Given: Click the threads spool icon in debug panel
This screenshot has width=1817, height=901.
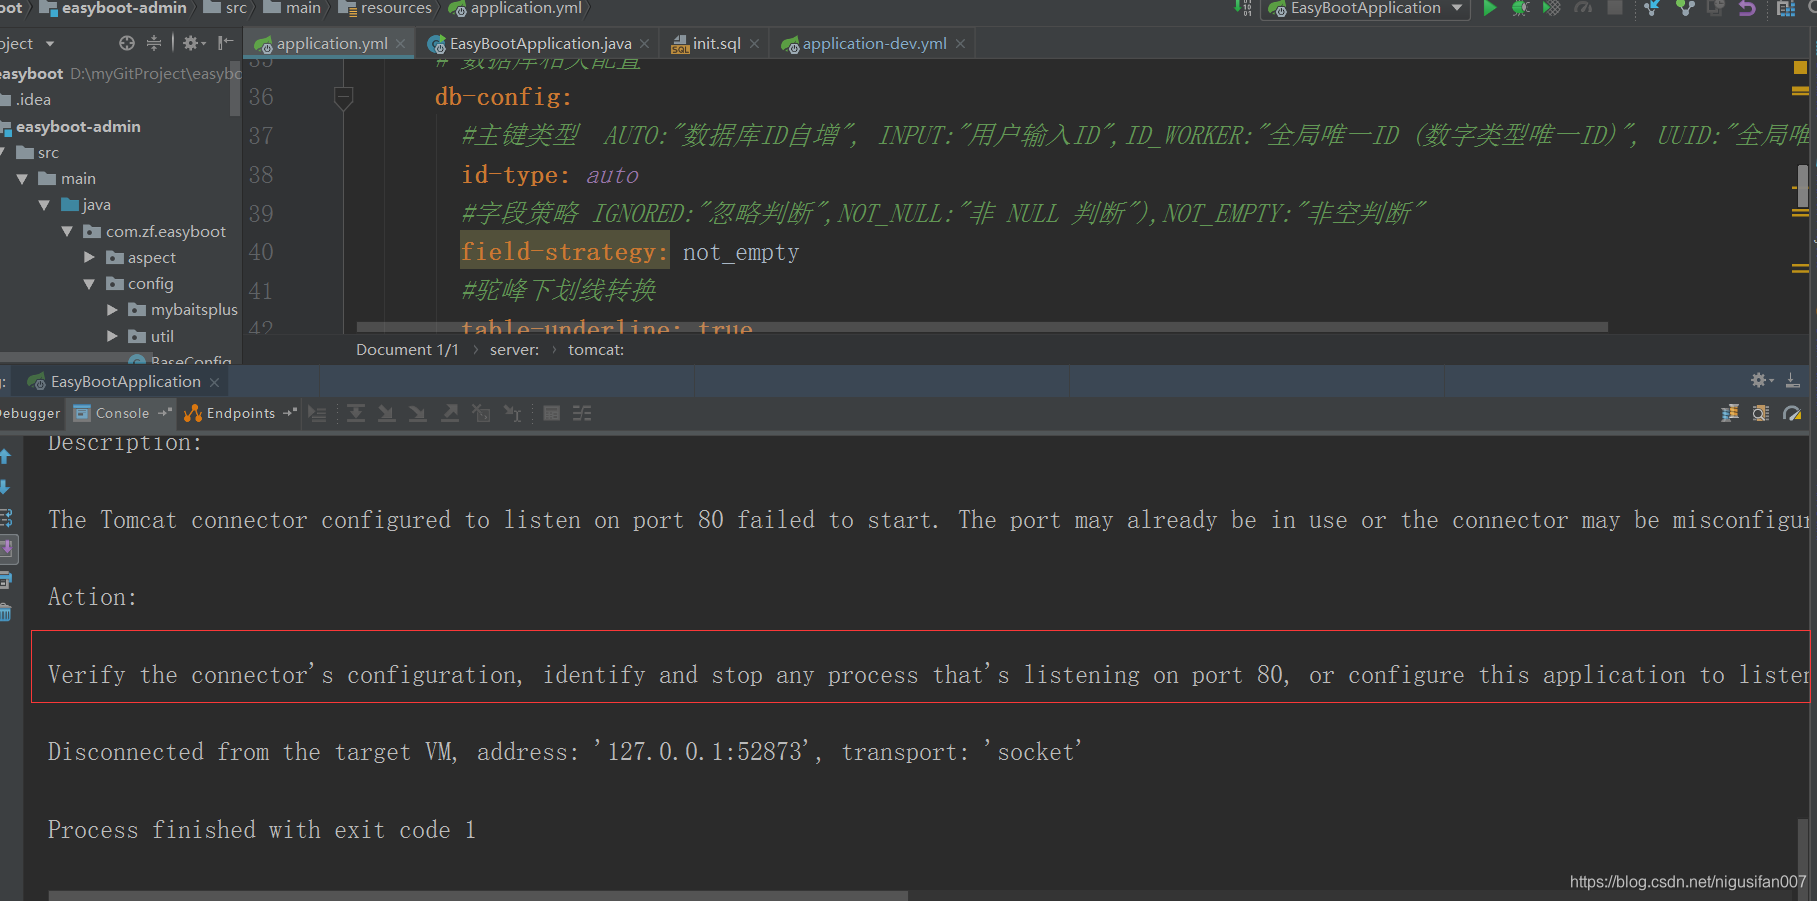Looking at the screenshot, I should (1729, 414).
